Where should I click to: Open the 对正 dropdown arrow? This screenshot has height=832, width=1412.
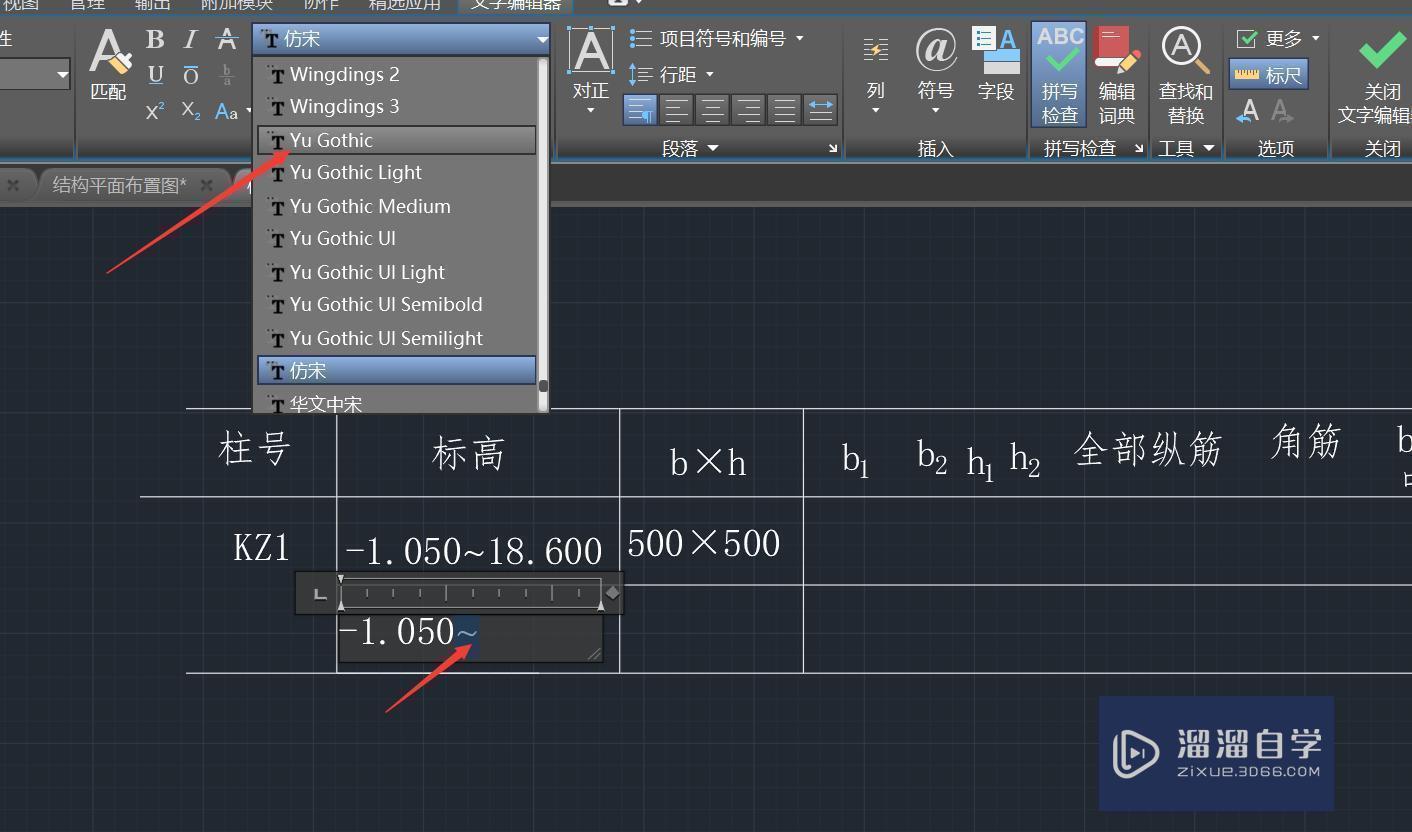[x=591, y=111]
